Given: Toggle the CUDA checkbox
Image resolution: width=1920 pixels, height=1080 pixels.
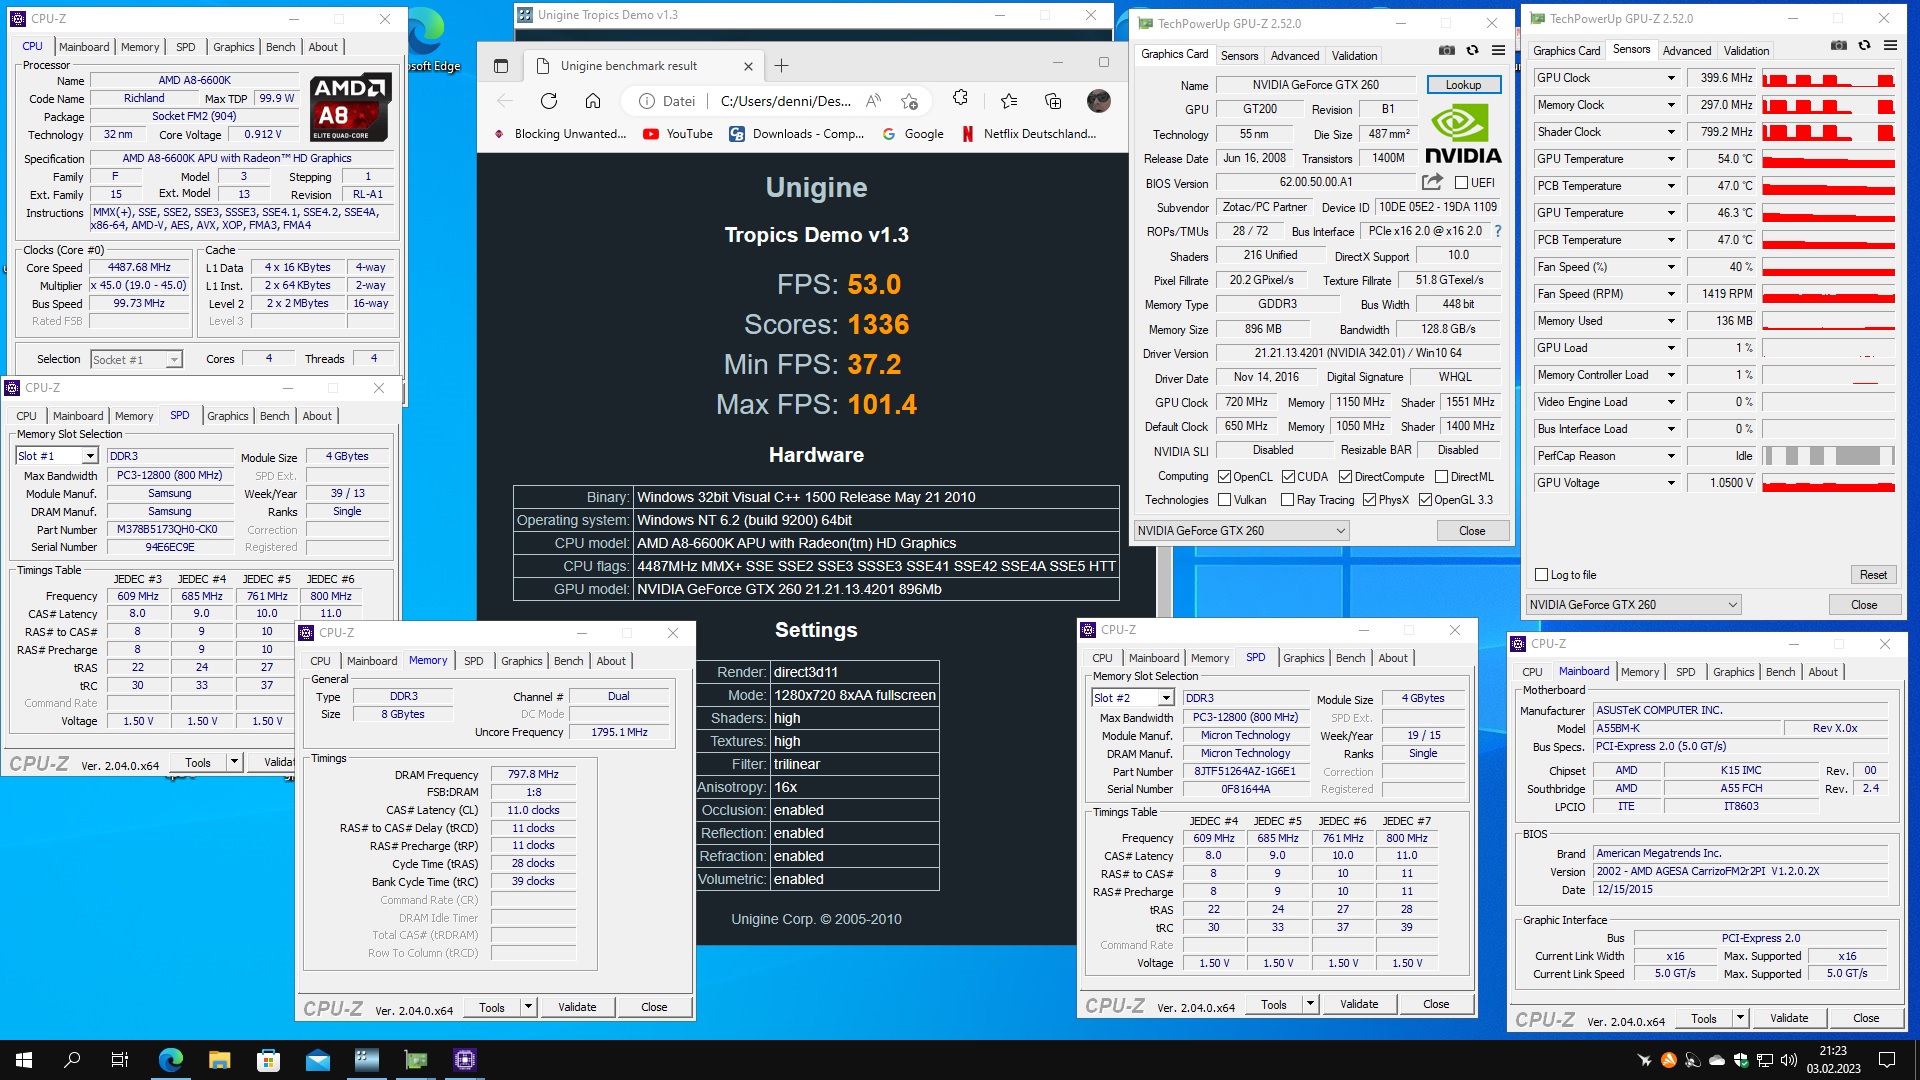Looking at the screenshot, I should click(x=1288, y=477).
